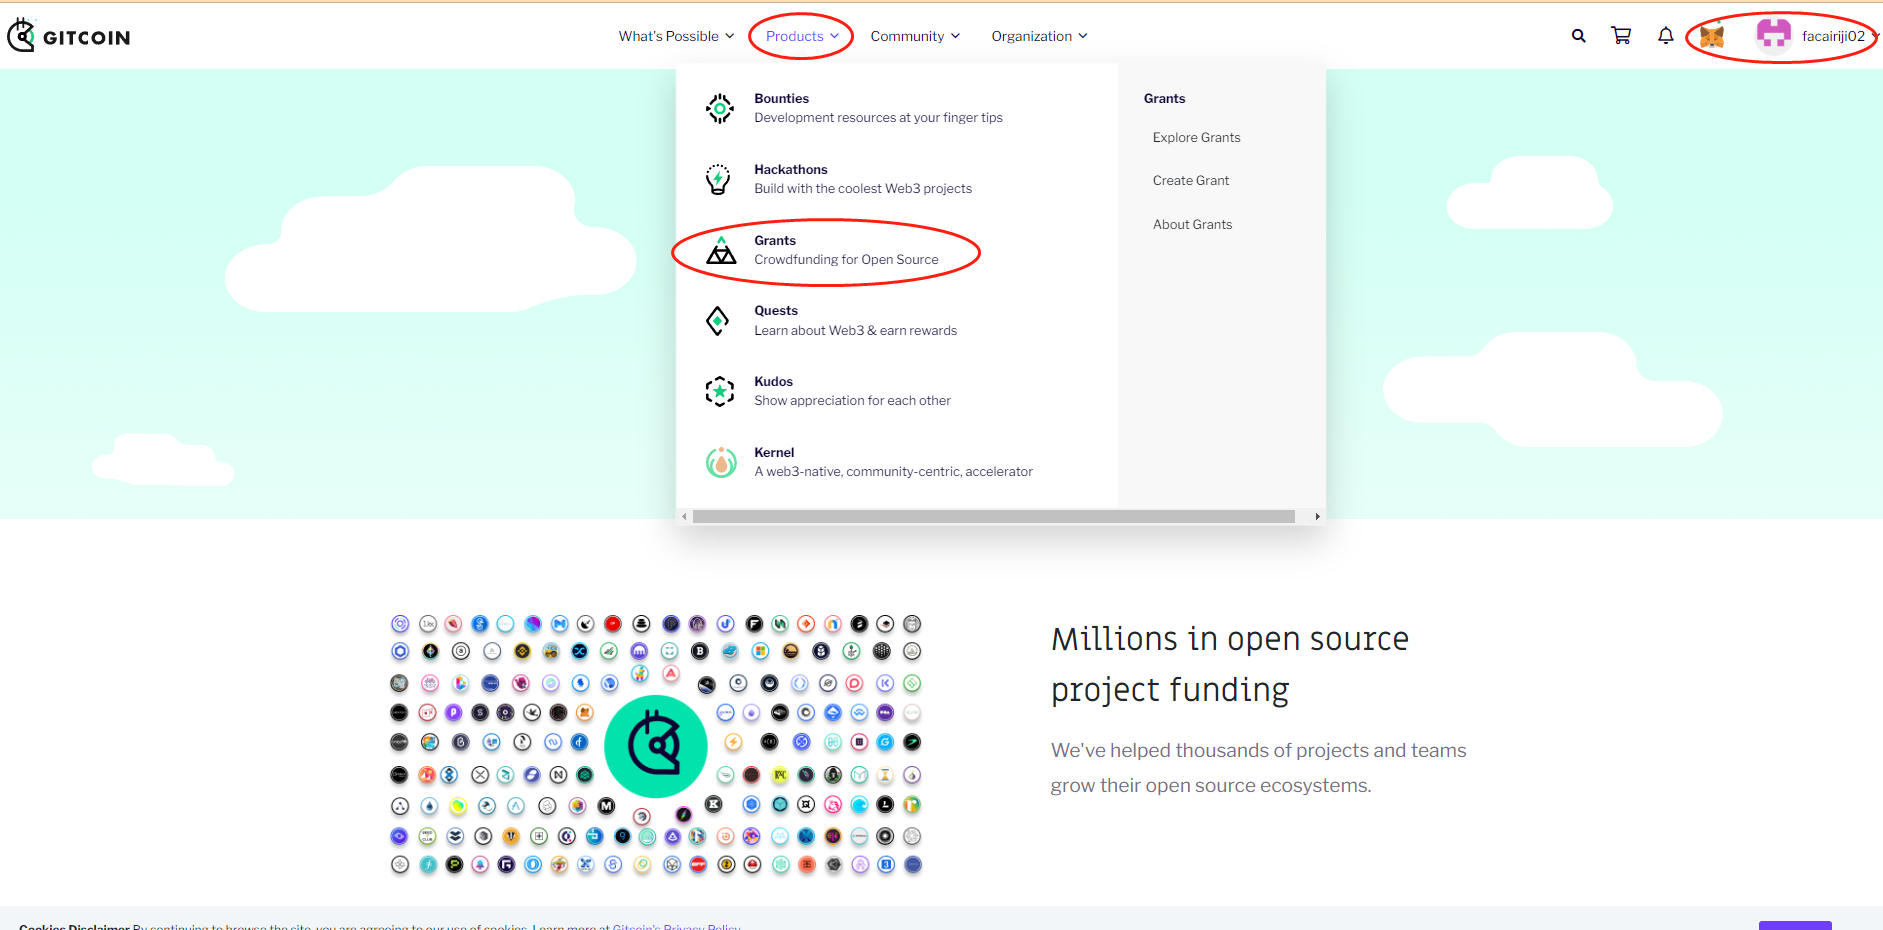The height and width of the screenshot is (930, 1883).
Task: Open the search magnifier icon
Action: [1578, 36]
